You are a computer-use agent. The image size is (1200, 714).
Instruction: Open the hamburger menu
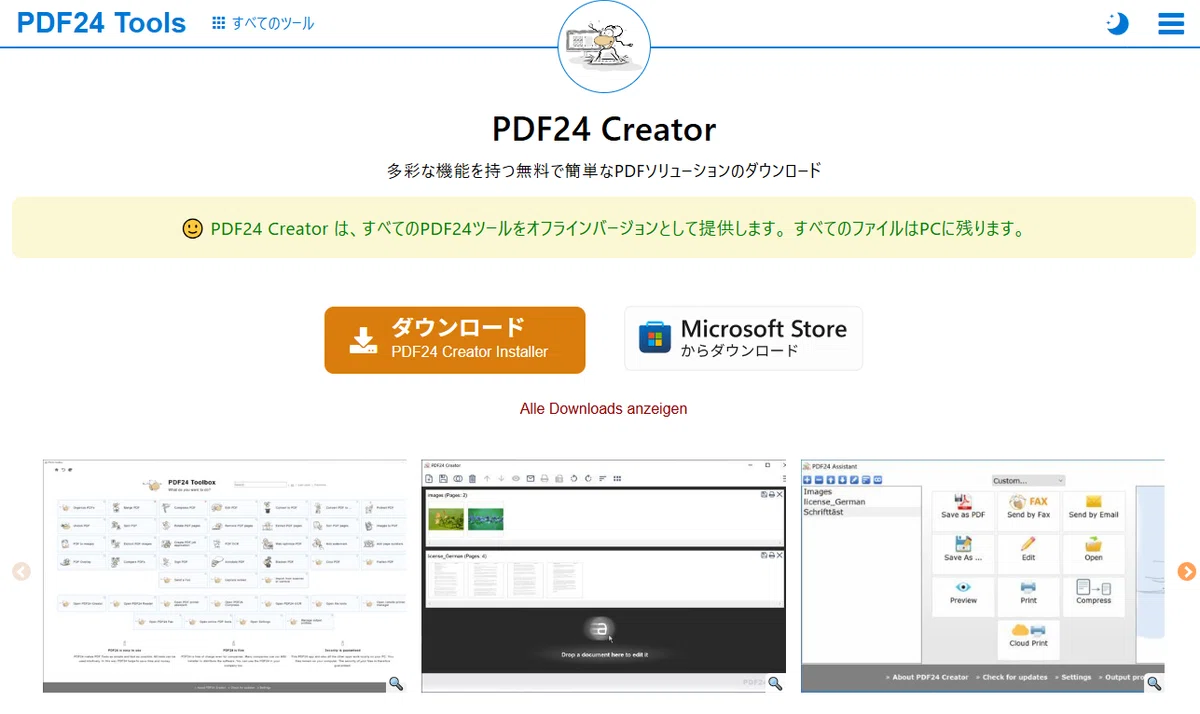[1171, 23]
